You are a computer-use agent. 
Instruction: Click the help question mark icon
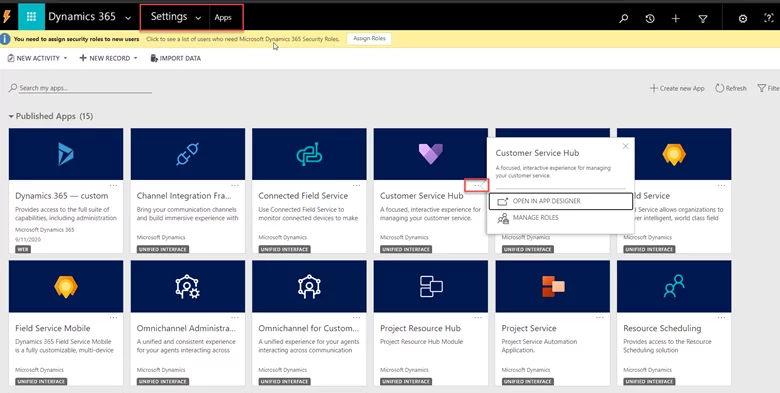click(x=768, y=18)
